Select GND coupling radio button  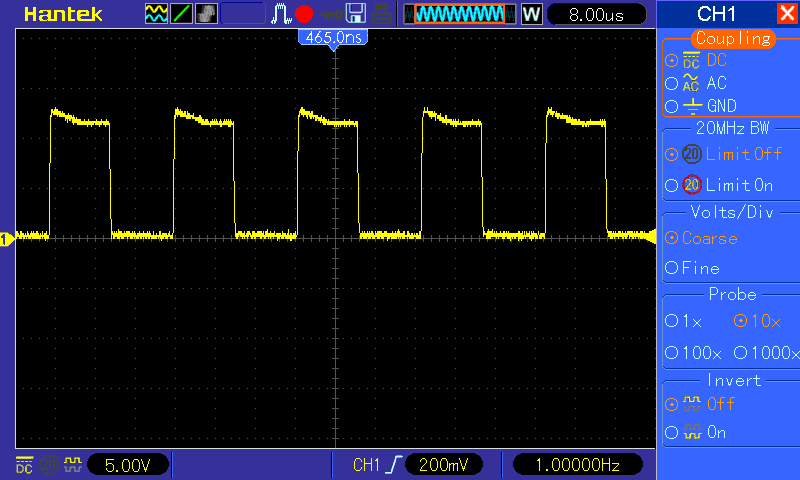(x=671, y=106)
